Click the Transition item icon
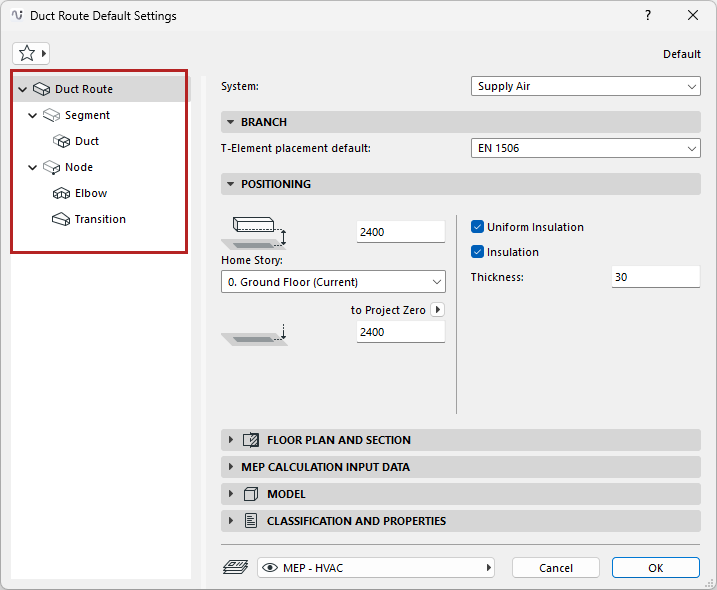Screen dimensions: 717x590 [61, 220]
